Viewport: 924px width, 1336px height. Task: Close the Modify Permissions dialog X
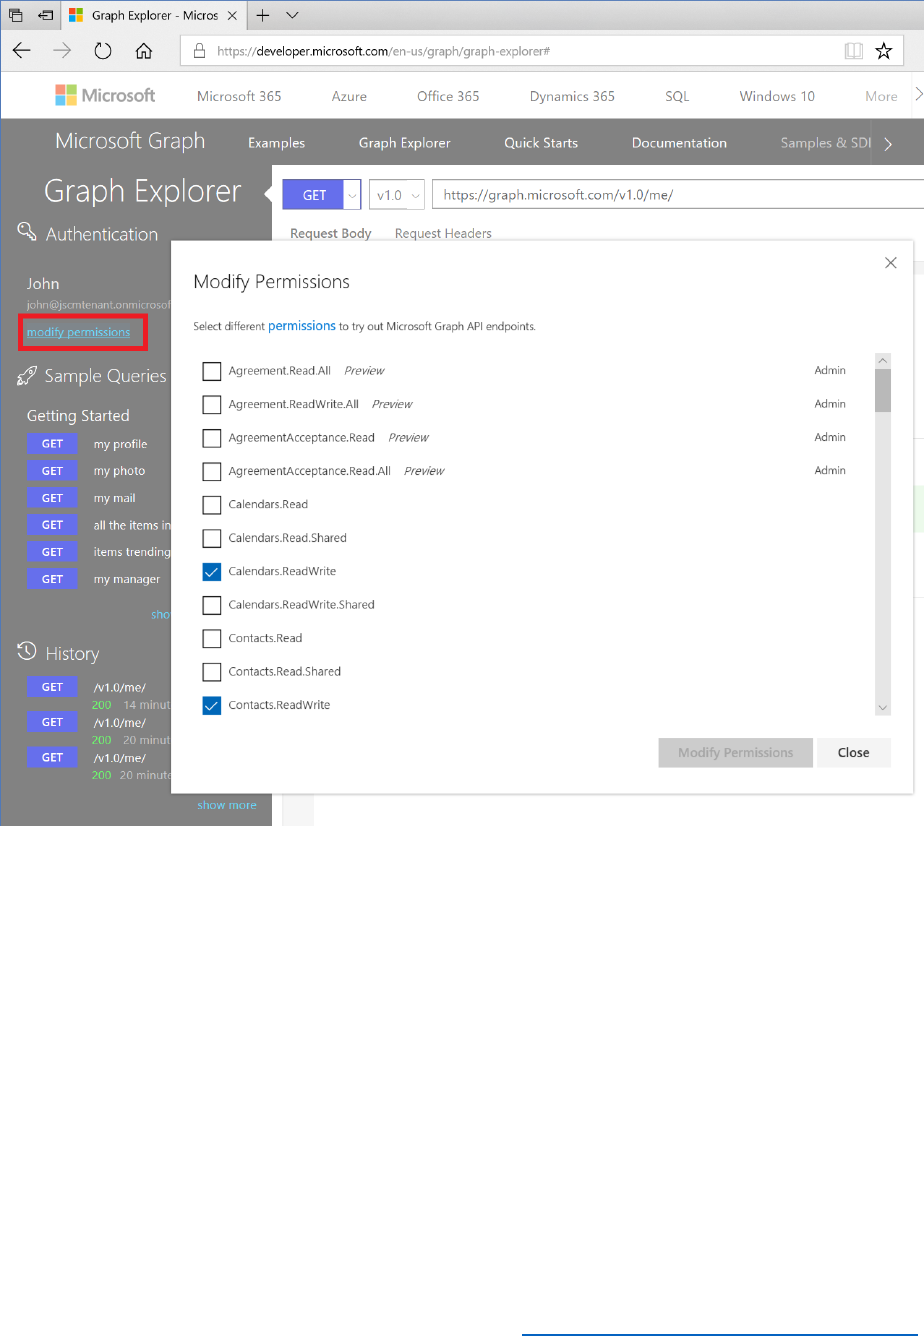tap(891, 263)
